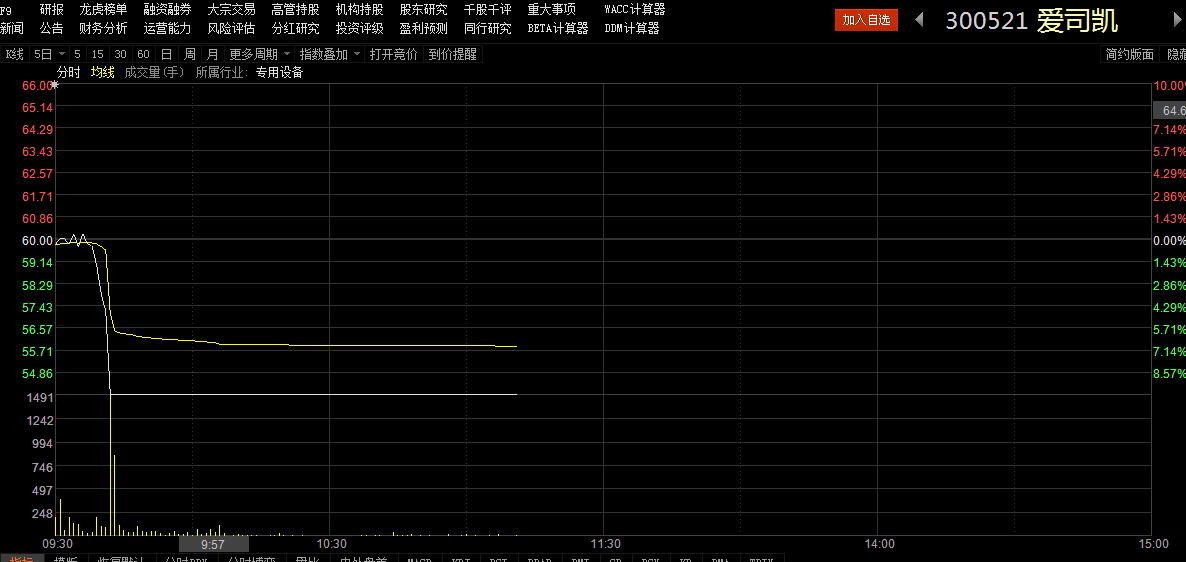Open the WACC计算器 calculator
The image size is (1186, 562).
click(634, 9)
